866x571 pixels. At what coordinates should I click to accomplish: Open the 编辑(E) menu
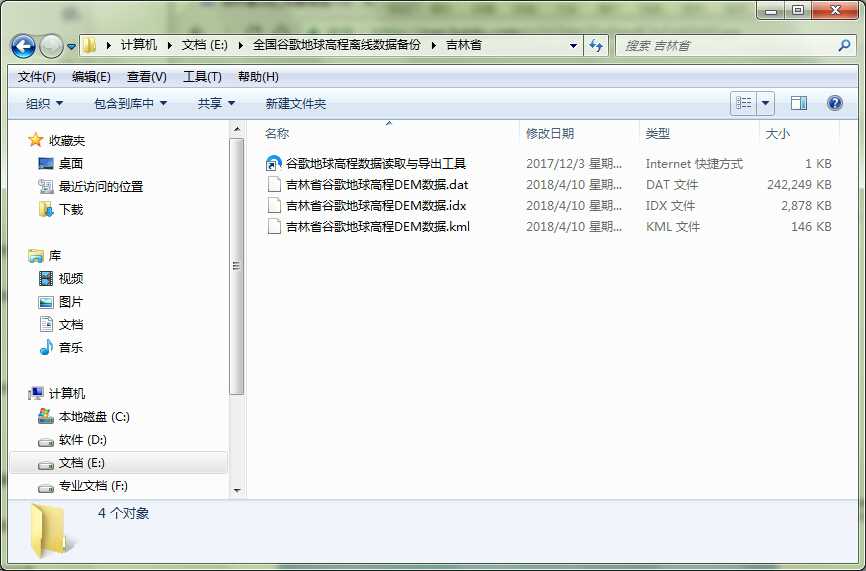coord(91,77)
